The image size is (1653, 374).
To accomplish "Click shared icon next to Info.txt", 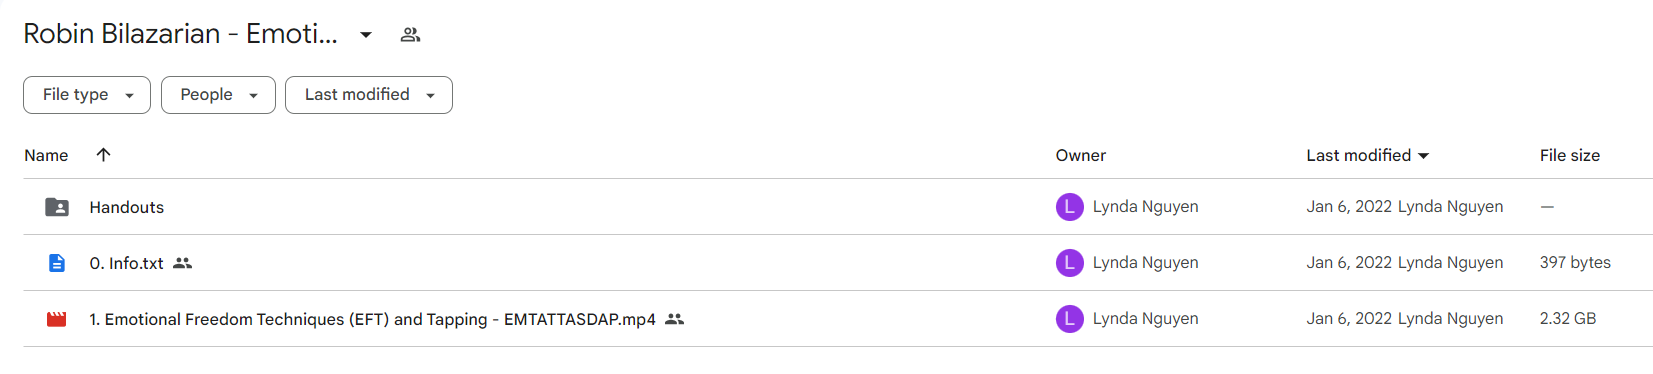I will point(182,263).
